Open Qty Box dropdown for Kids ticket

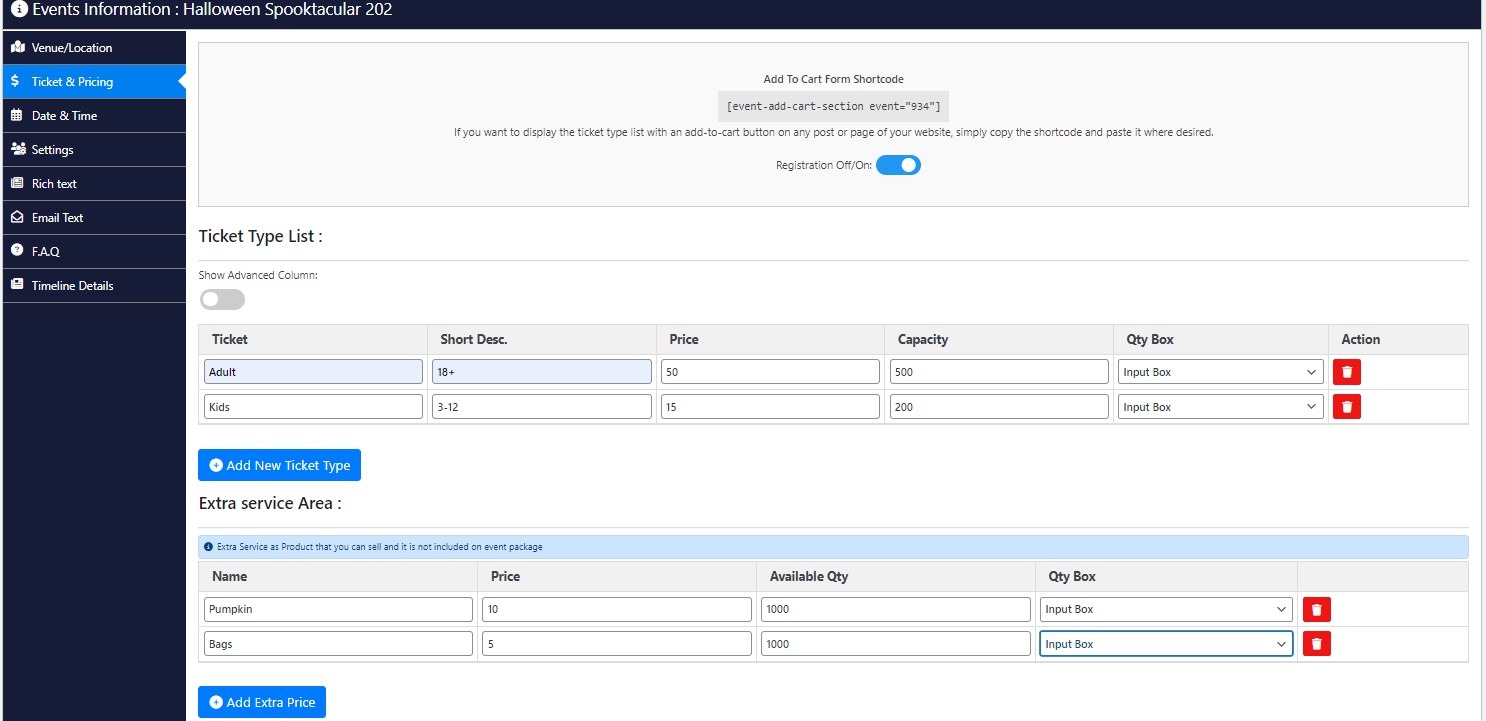pos(1220,407)
